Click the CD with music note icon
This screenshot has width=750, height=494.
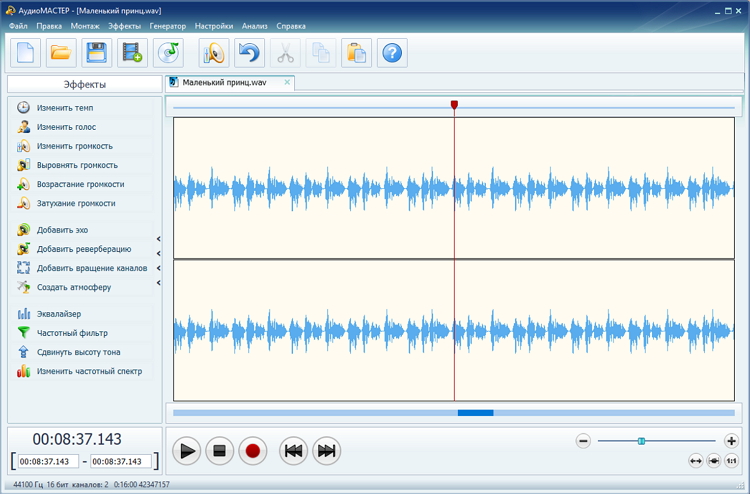(x=170, y=53)
